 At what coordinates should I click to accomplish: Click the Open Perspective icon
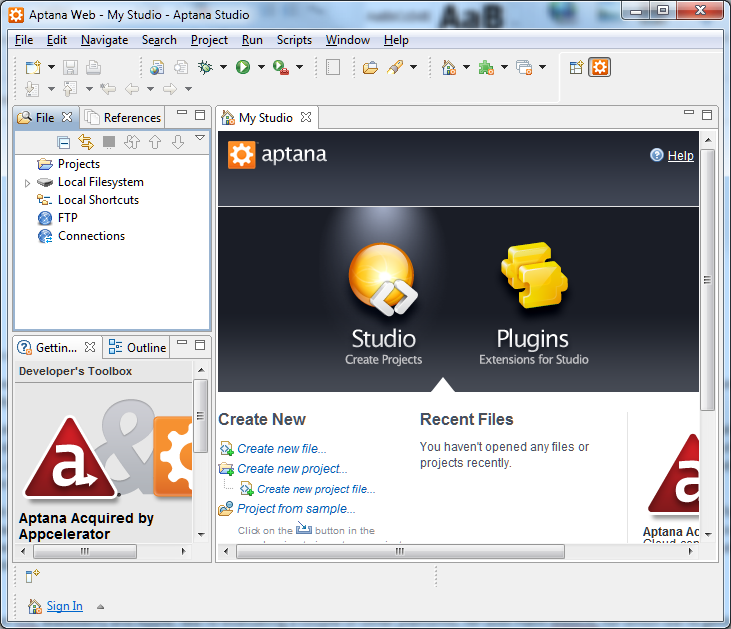point(576,68)
